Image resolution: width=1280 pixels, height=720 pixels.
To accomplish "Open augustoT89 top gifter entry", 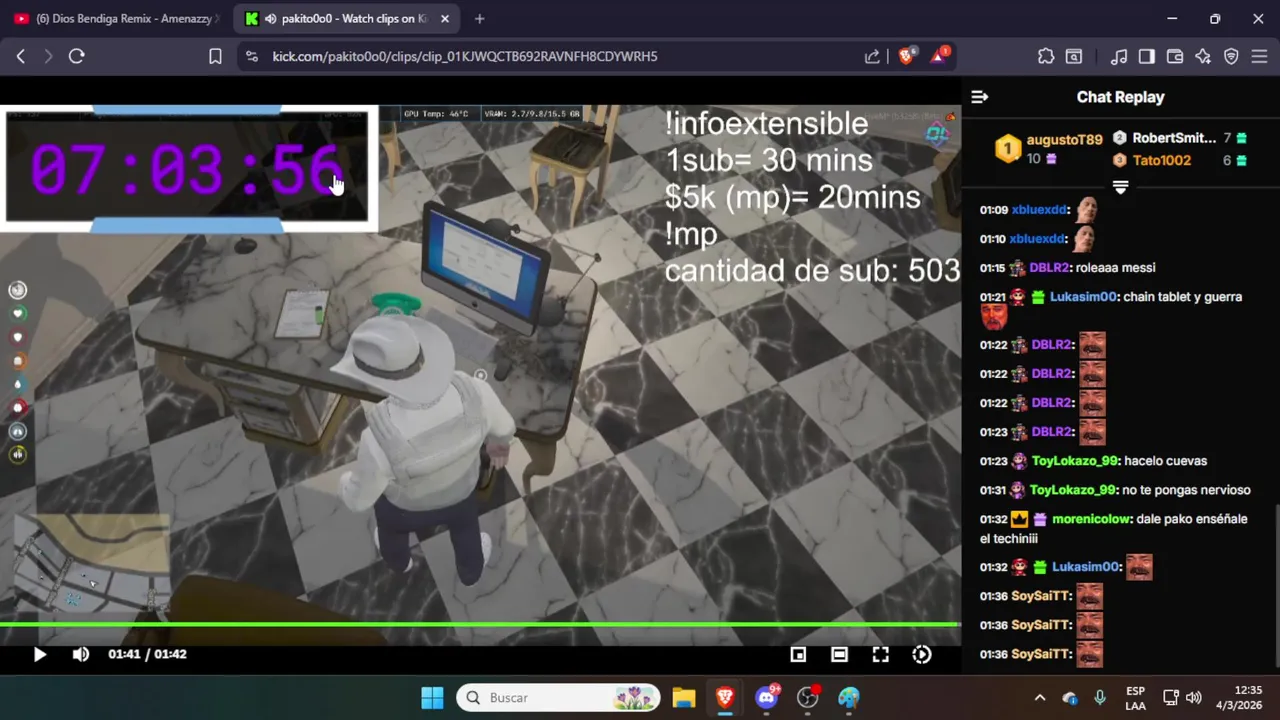I will [1049, 149].
